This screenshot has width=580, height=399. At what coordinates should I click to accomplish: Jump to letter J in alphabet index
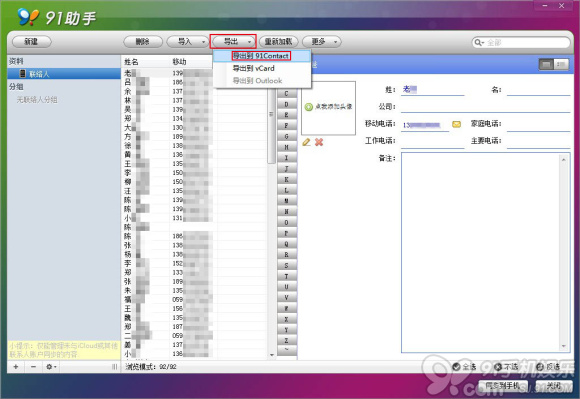(287, 169)
